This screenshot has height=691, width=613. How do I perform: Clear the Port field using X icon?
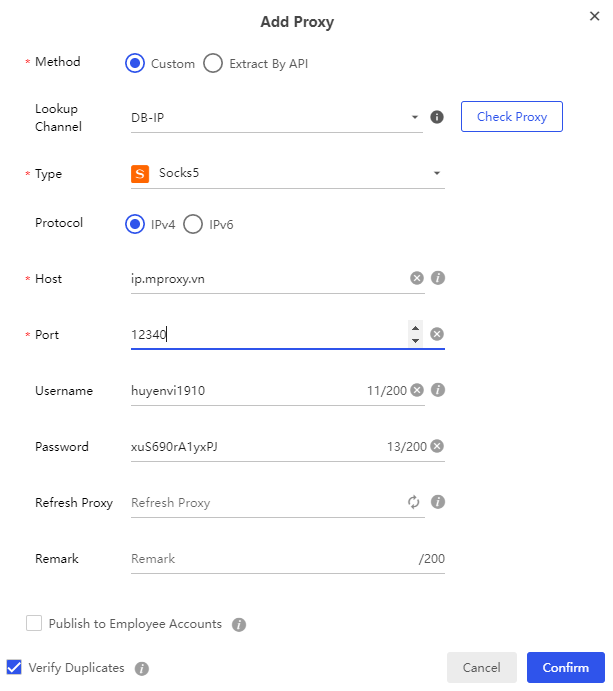437,334
